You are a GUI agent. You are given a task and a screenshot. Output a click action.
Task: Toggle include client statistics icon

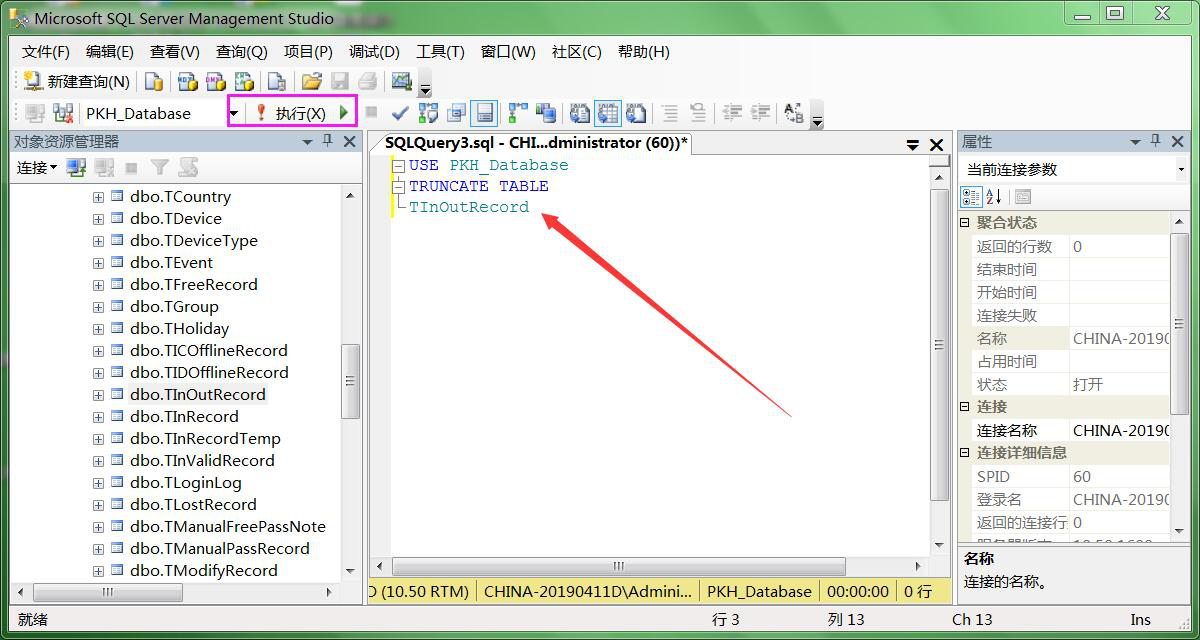coord(545,113)
